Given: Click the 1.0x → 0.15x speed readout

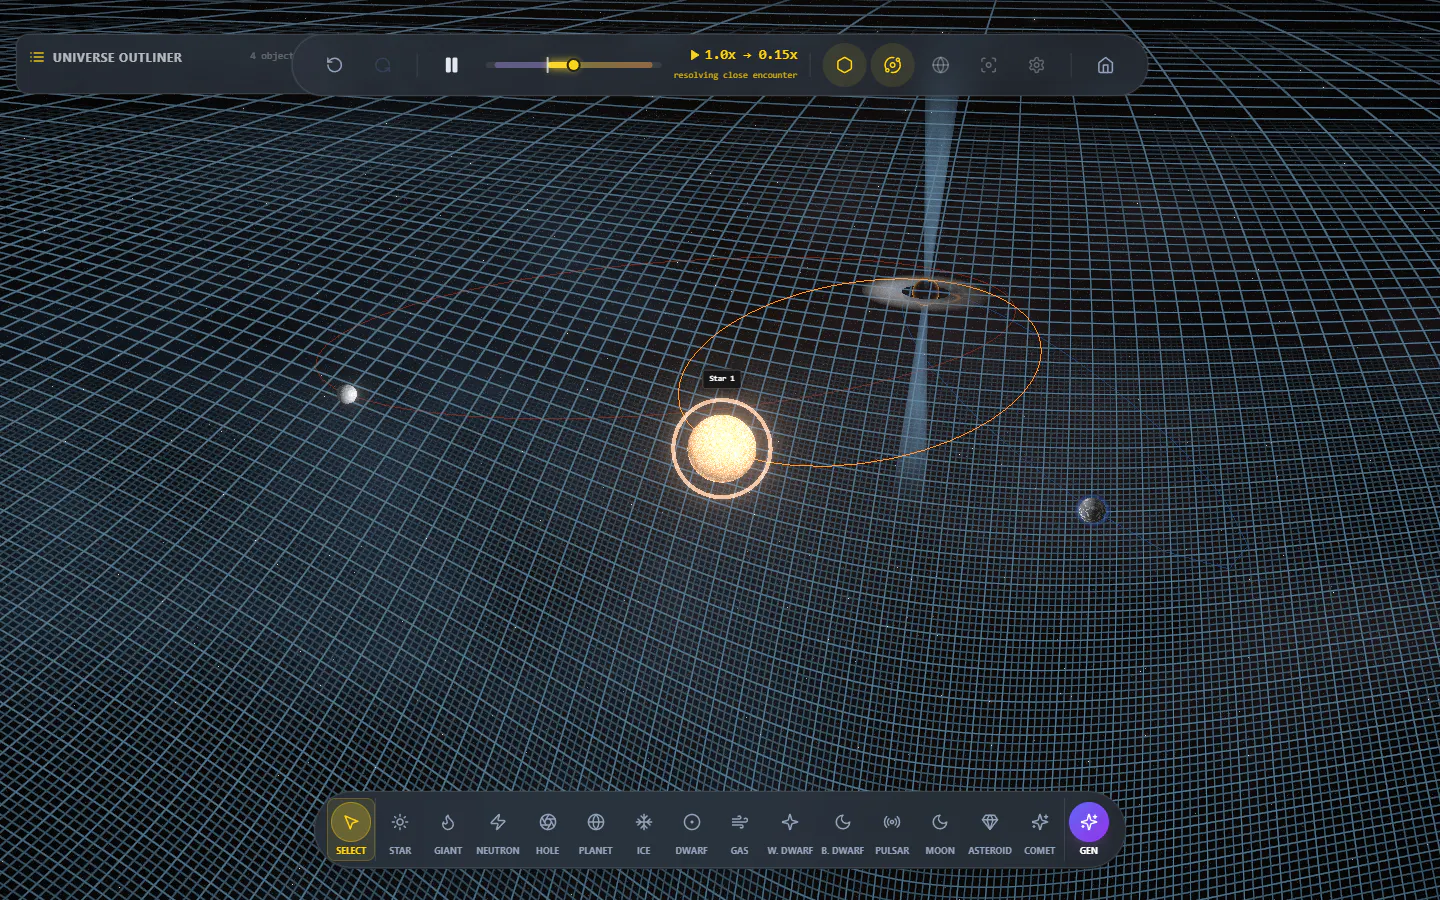Looking at the screenshot, I should click(x=744, y=55).
